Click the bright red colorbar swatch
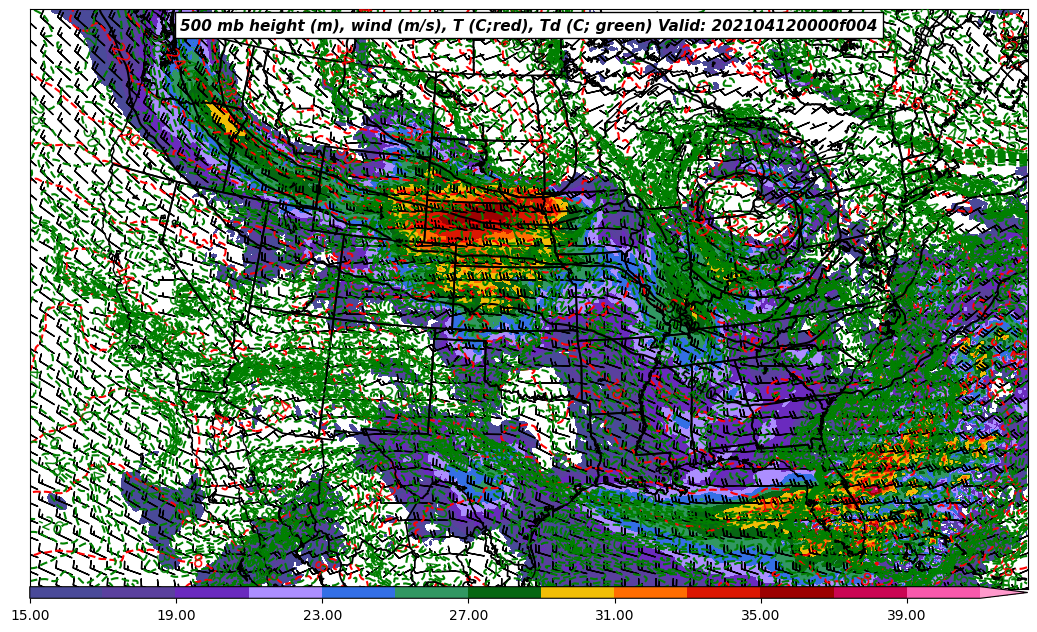Screen dimensions: 1037x632 [723, 592]
